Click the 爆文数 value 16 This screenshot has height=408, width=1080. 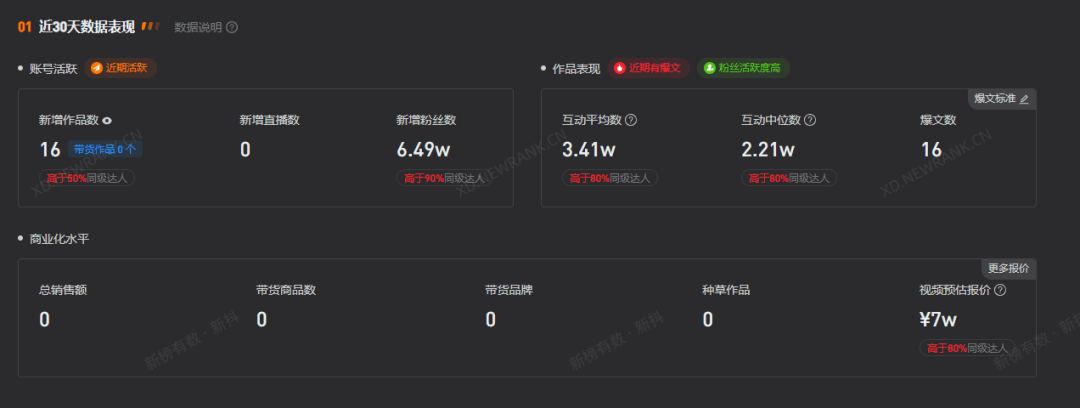[x=931, y=150]
